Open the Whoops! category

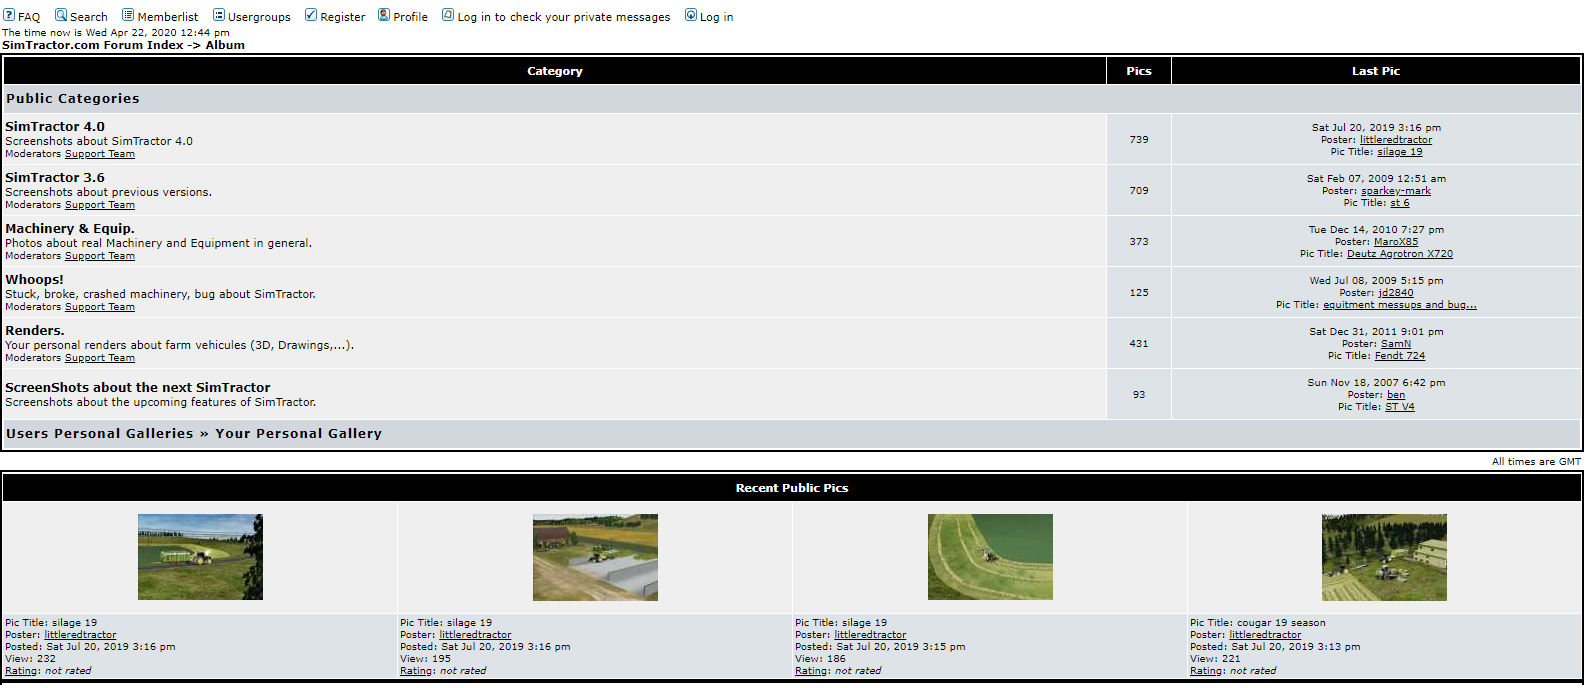point(34,280)
